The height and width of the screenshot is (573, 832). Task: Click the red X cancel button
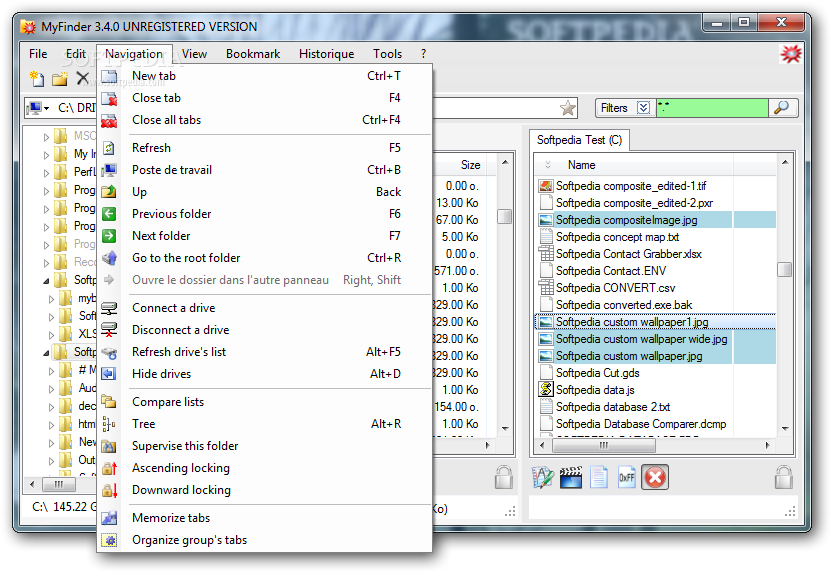tap(655, 477)
